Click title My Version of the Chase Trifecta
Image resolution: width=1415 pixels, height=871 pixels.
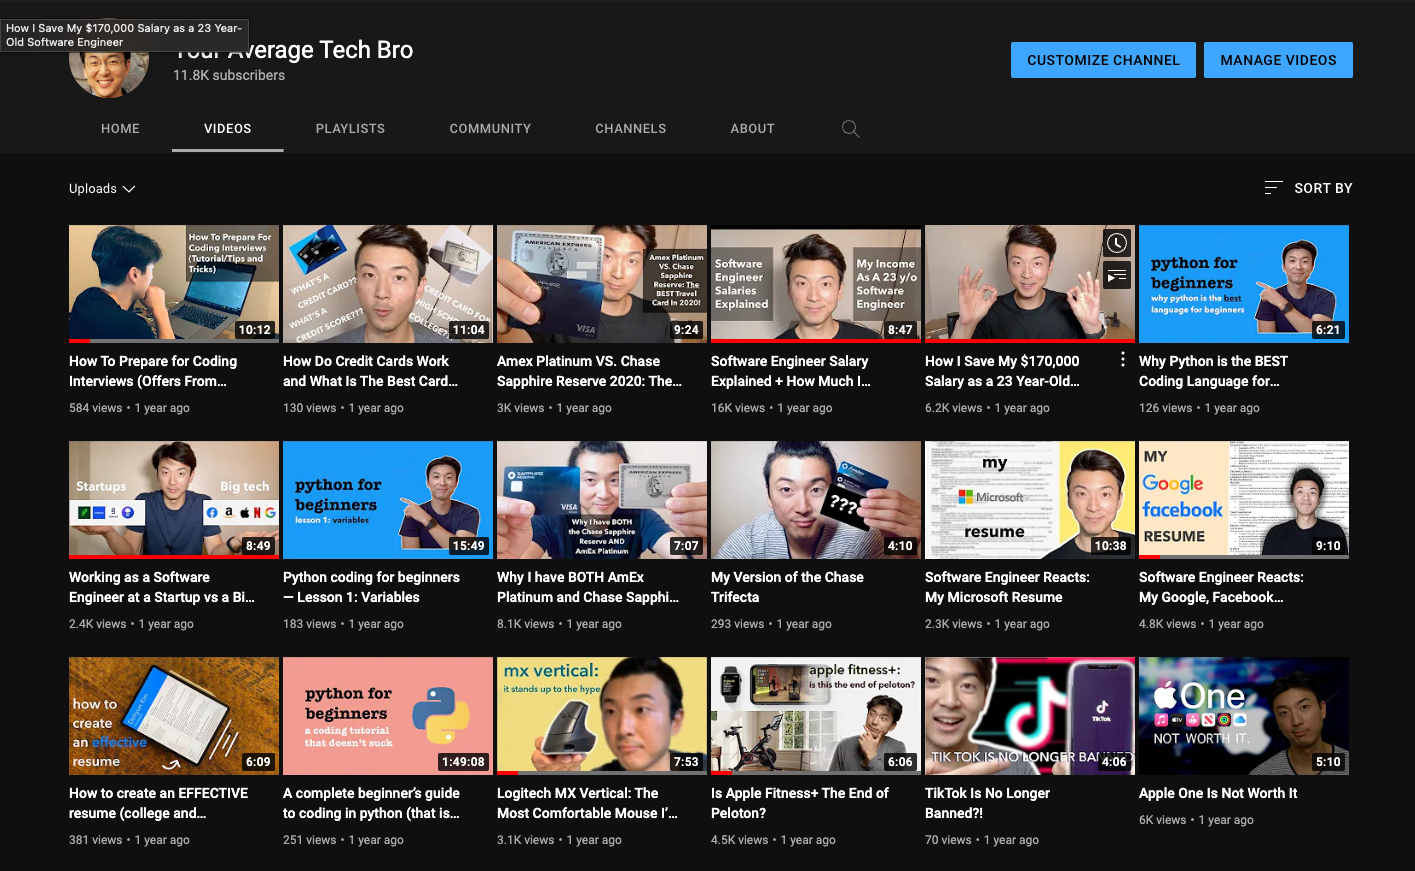pos(787,587)
